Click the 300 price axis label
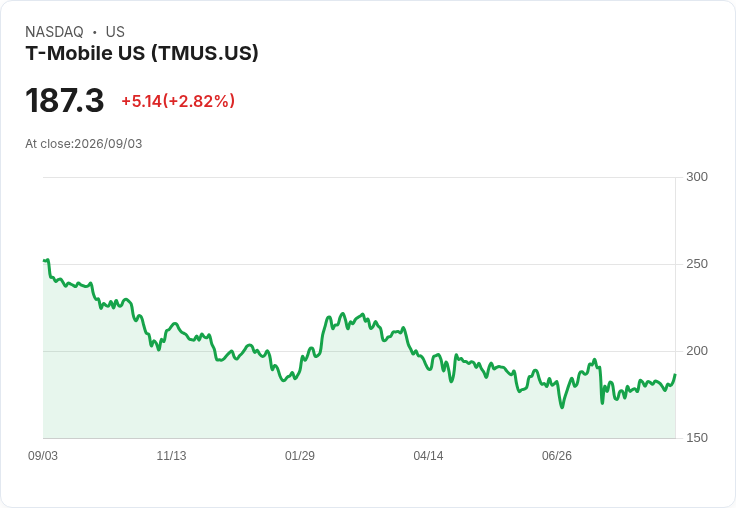Image resolution: width=736 pixels, height=508 pixels. click(x=697, y=177)
